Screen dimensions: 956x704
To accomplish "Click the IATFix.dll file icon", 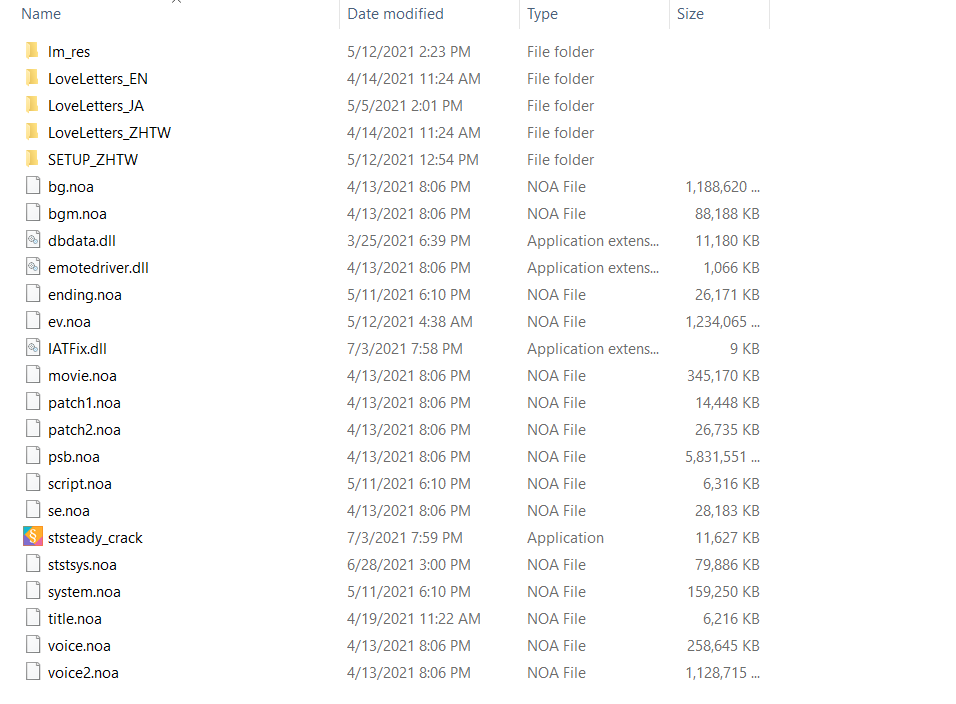I will tap(33, 347).
